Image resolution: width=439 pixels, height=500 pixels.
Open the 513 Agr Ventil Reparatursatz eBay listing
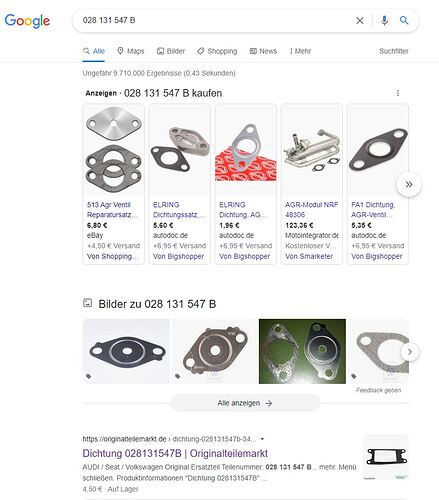pos(113,184)
